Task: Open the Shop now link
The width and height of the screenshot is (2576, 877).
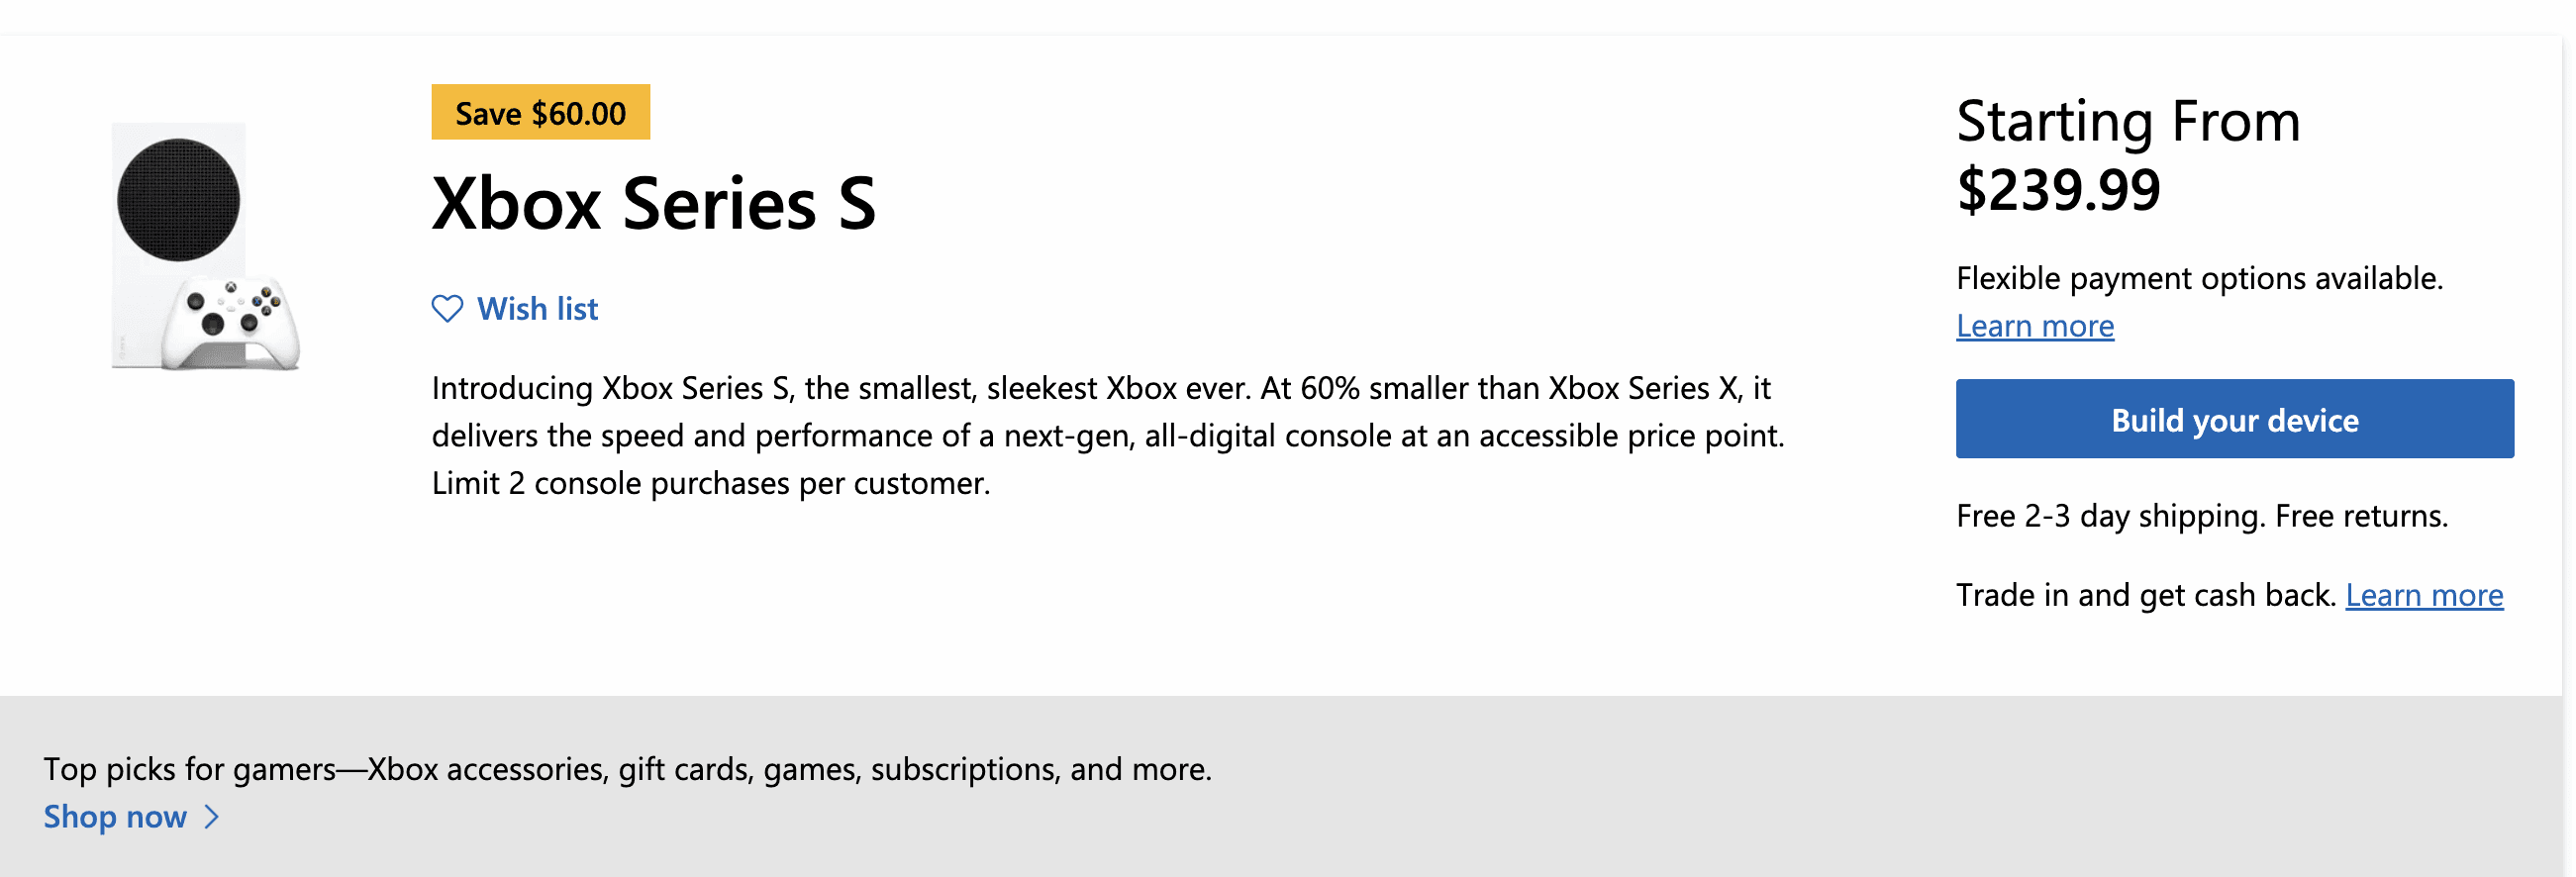Action: (115, 817)
